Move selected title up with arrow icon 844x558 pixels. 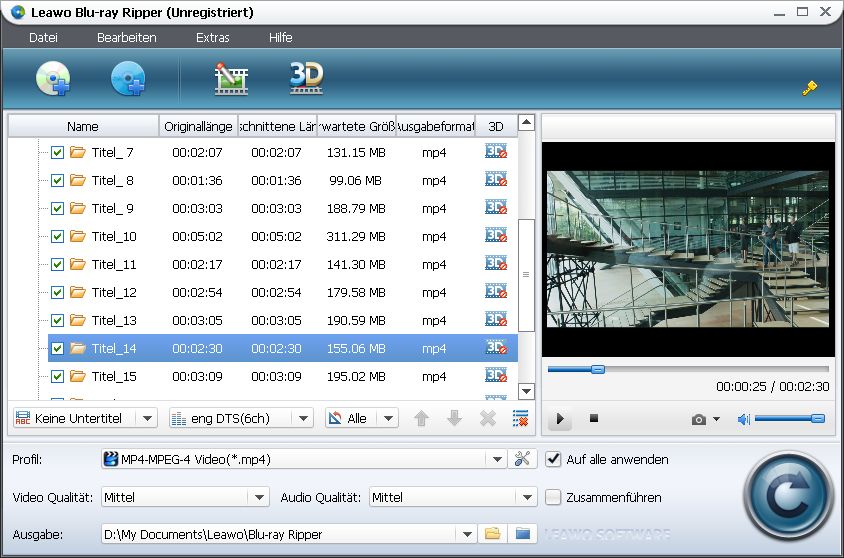click(x=421, y=418)
